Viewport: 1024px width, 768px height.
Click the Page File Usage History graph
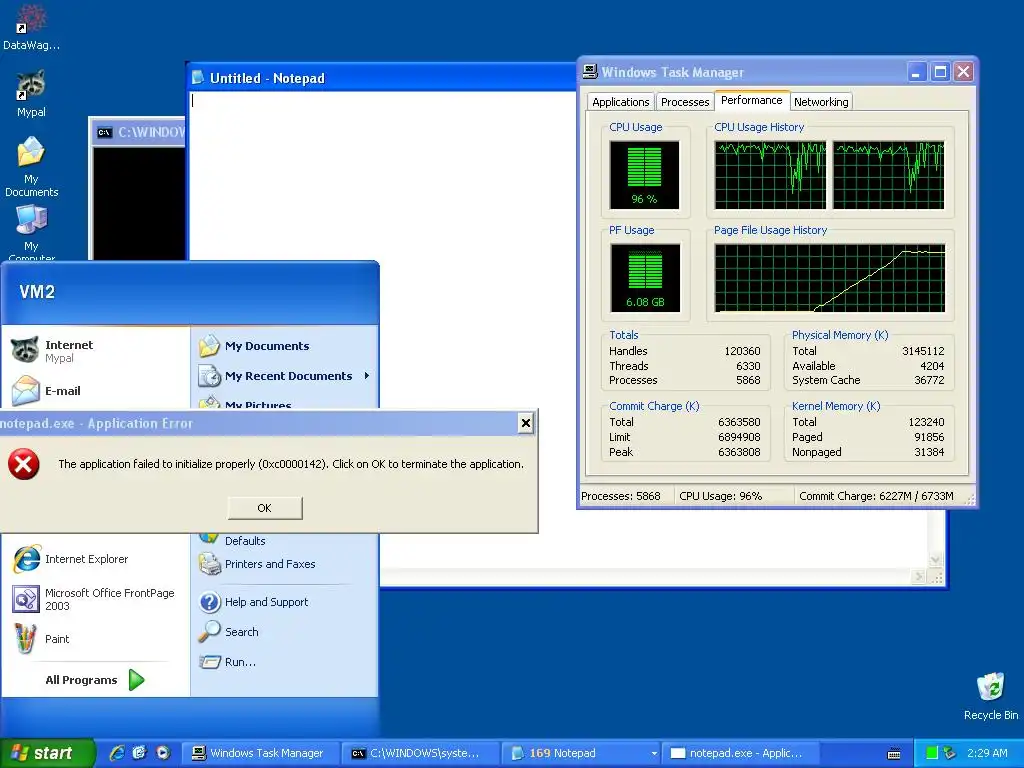tap(829, 278)
